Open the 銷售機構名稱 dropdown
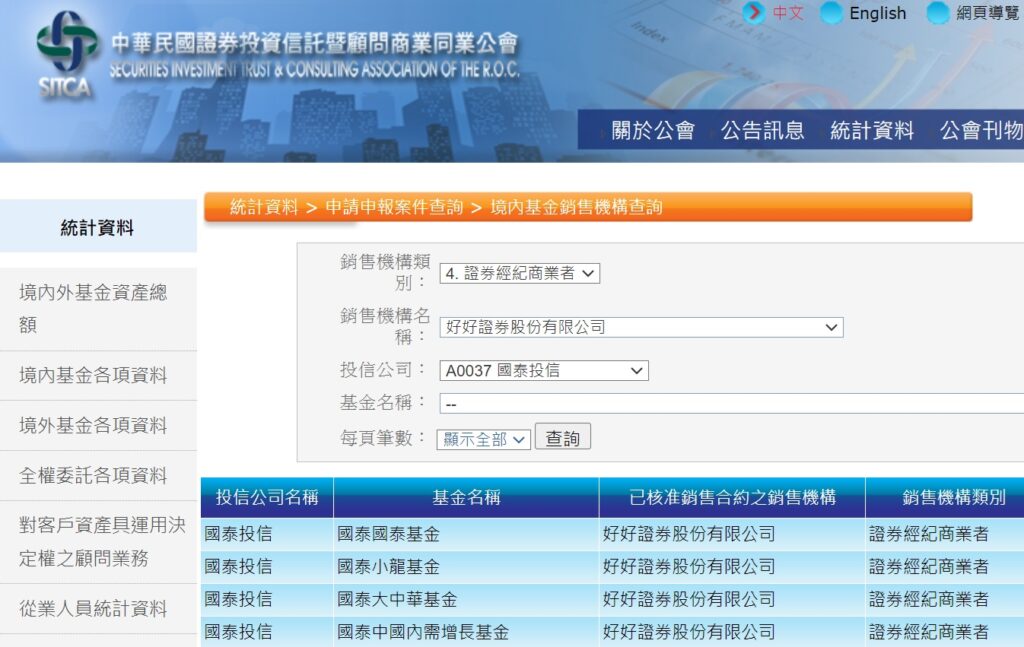1024x647 pixels. pyautogui.click(x=641, y=327)
